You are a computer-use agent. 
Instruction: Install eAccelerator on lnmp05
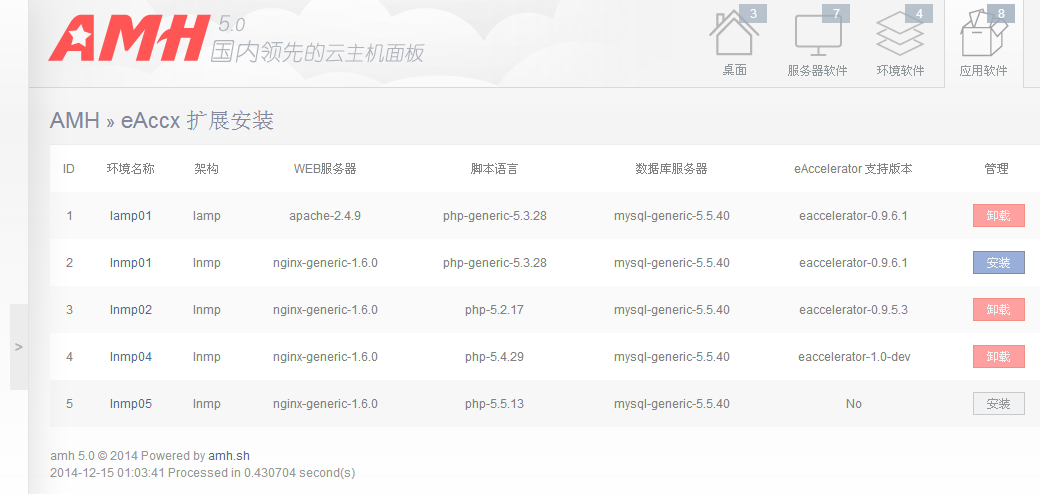click(x=998, y=404)
